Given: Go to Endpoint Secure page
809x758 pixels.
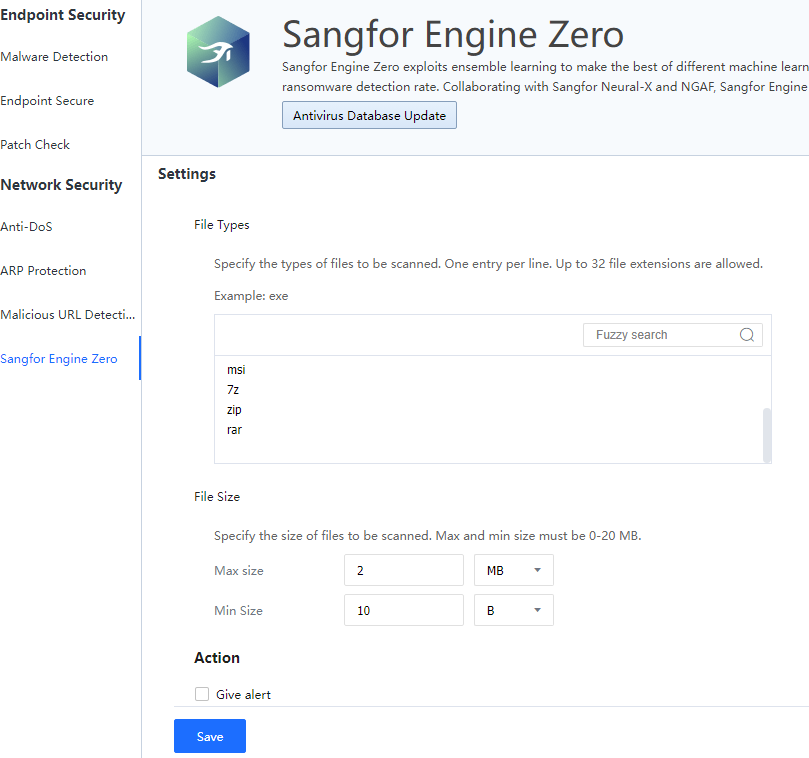Looking at the screenshot, I should [47, 101].
